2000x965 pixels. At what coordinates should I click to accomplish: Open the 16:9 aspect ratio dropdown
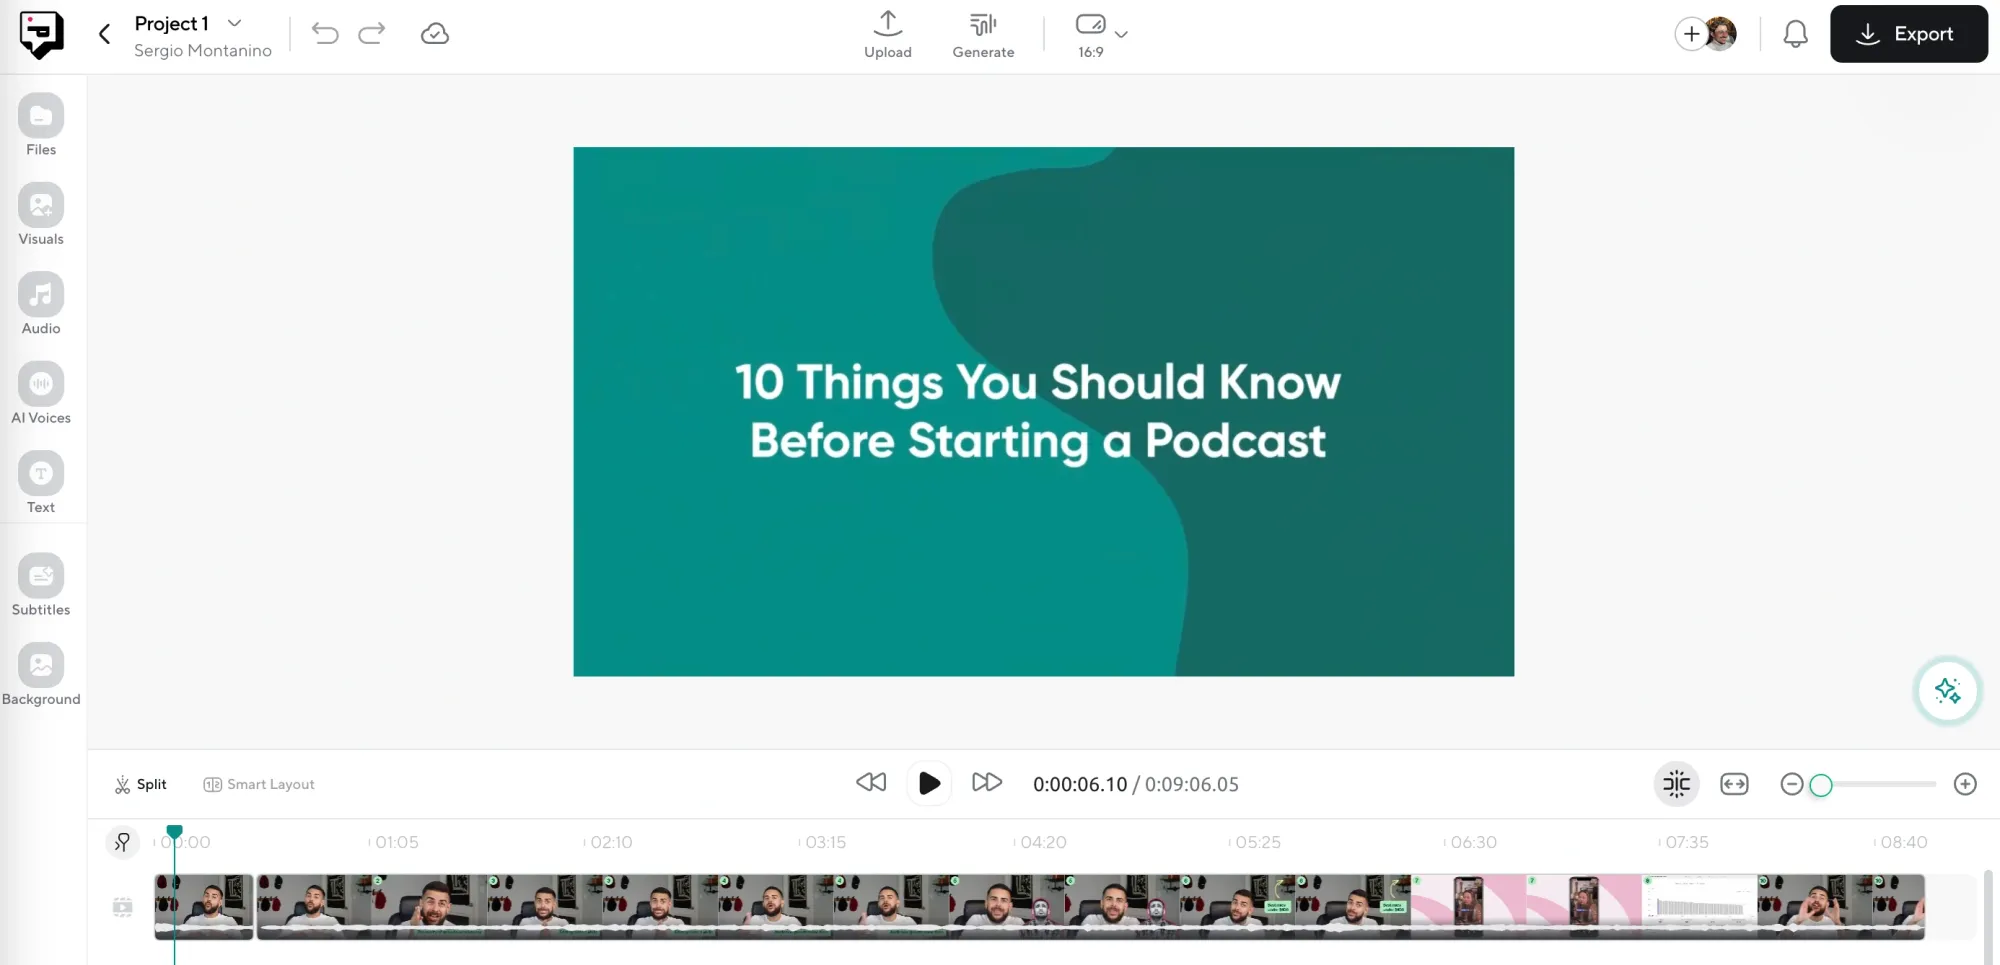click(x=1101, y=33)
